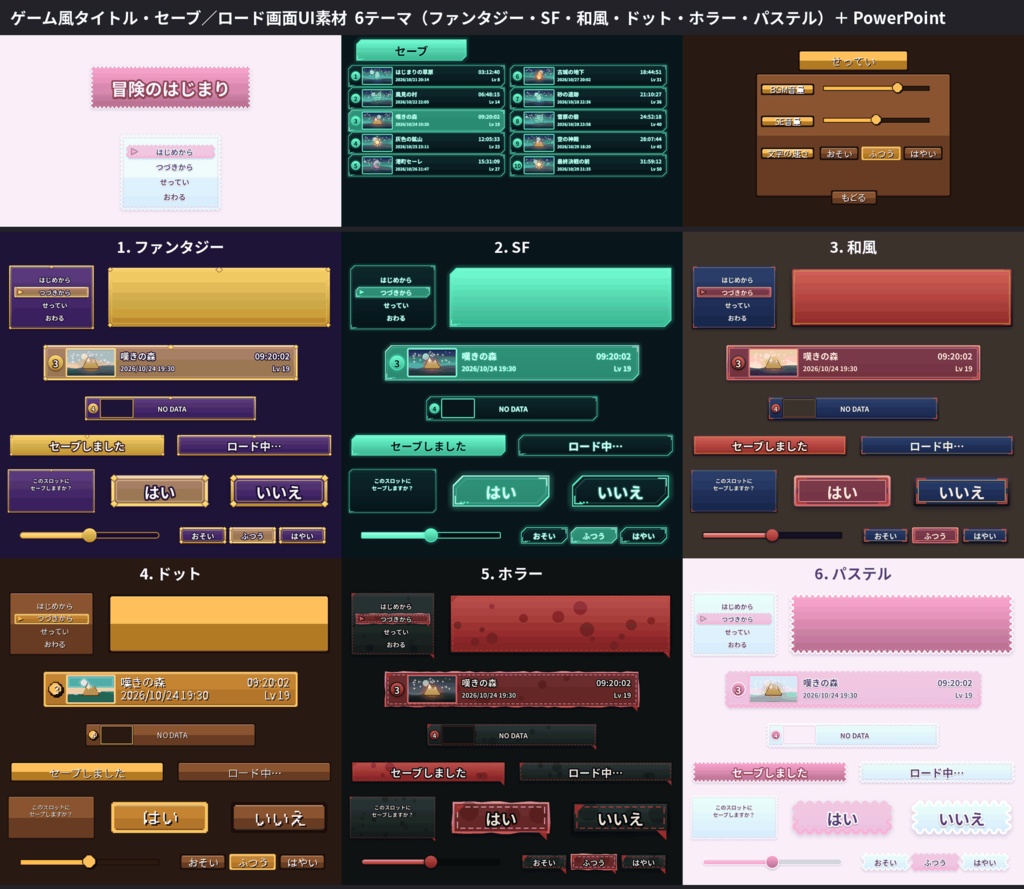The image size is (1024, 889).
Task: Choose おわる in the 冒険のはじまり title menu
Action: click(174, 197)
